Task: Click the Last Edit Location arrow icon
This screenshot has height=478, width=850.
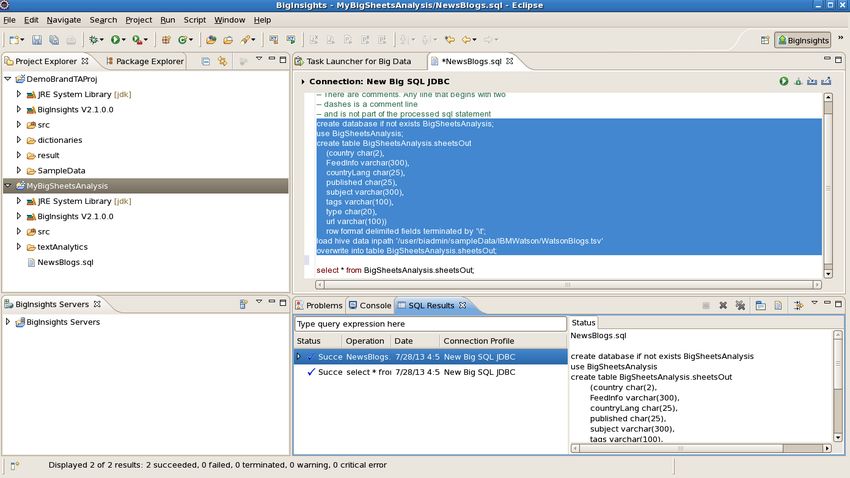Action: (x=449, y=40)
